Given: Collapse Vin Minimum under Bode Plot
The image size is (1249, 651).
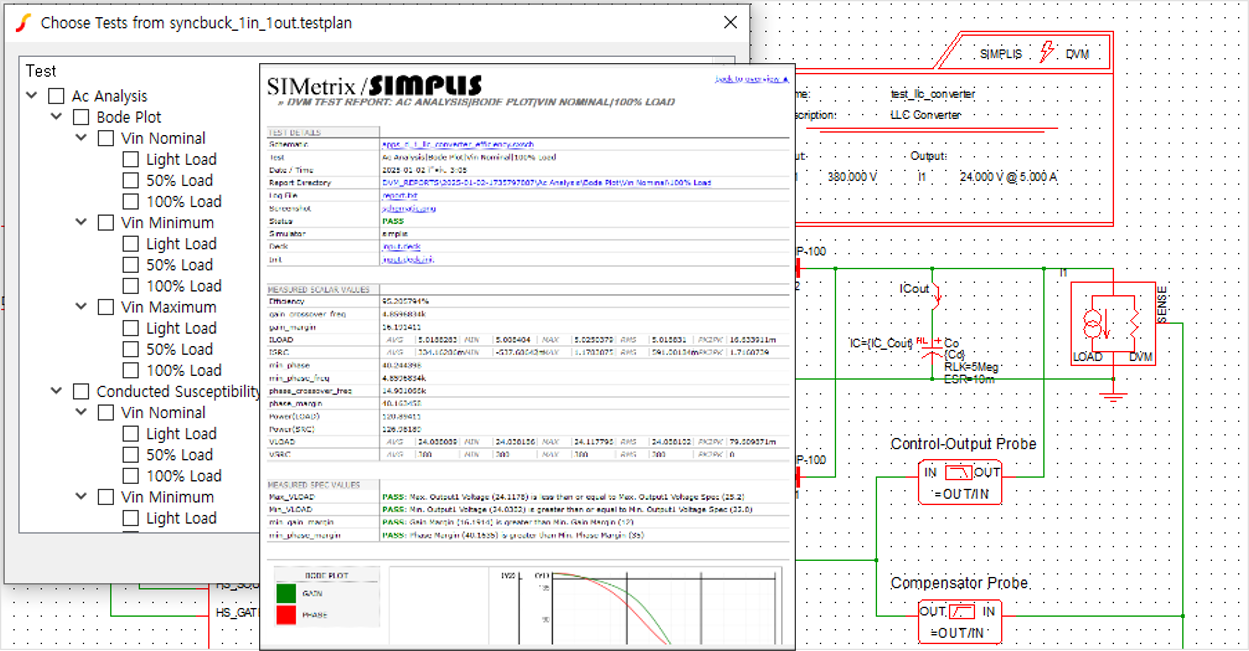Looking at the screenshot, I should pyautogui.click(x=81, y=222).
